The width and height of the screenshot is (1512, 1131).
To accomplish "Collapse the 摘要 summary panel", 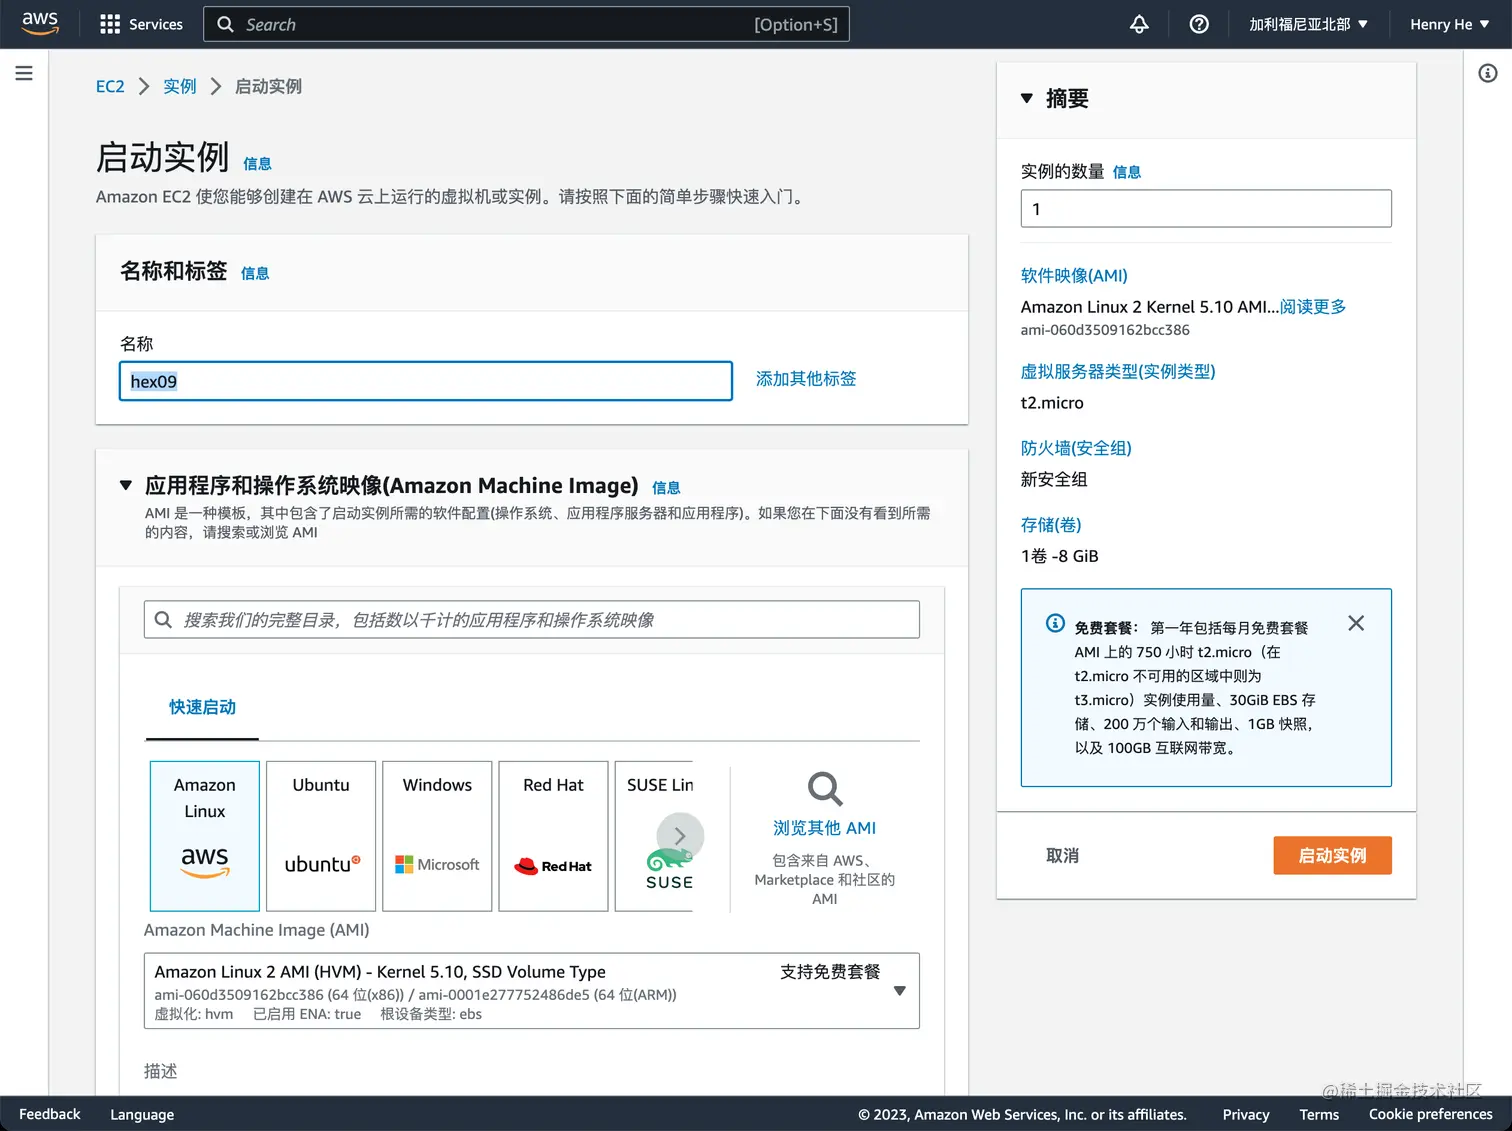I will 1026,98.
